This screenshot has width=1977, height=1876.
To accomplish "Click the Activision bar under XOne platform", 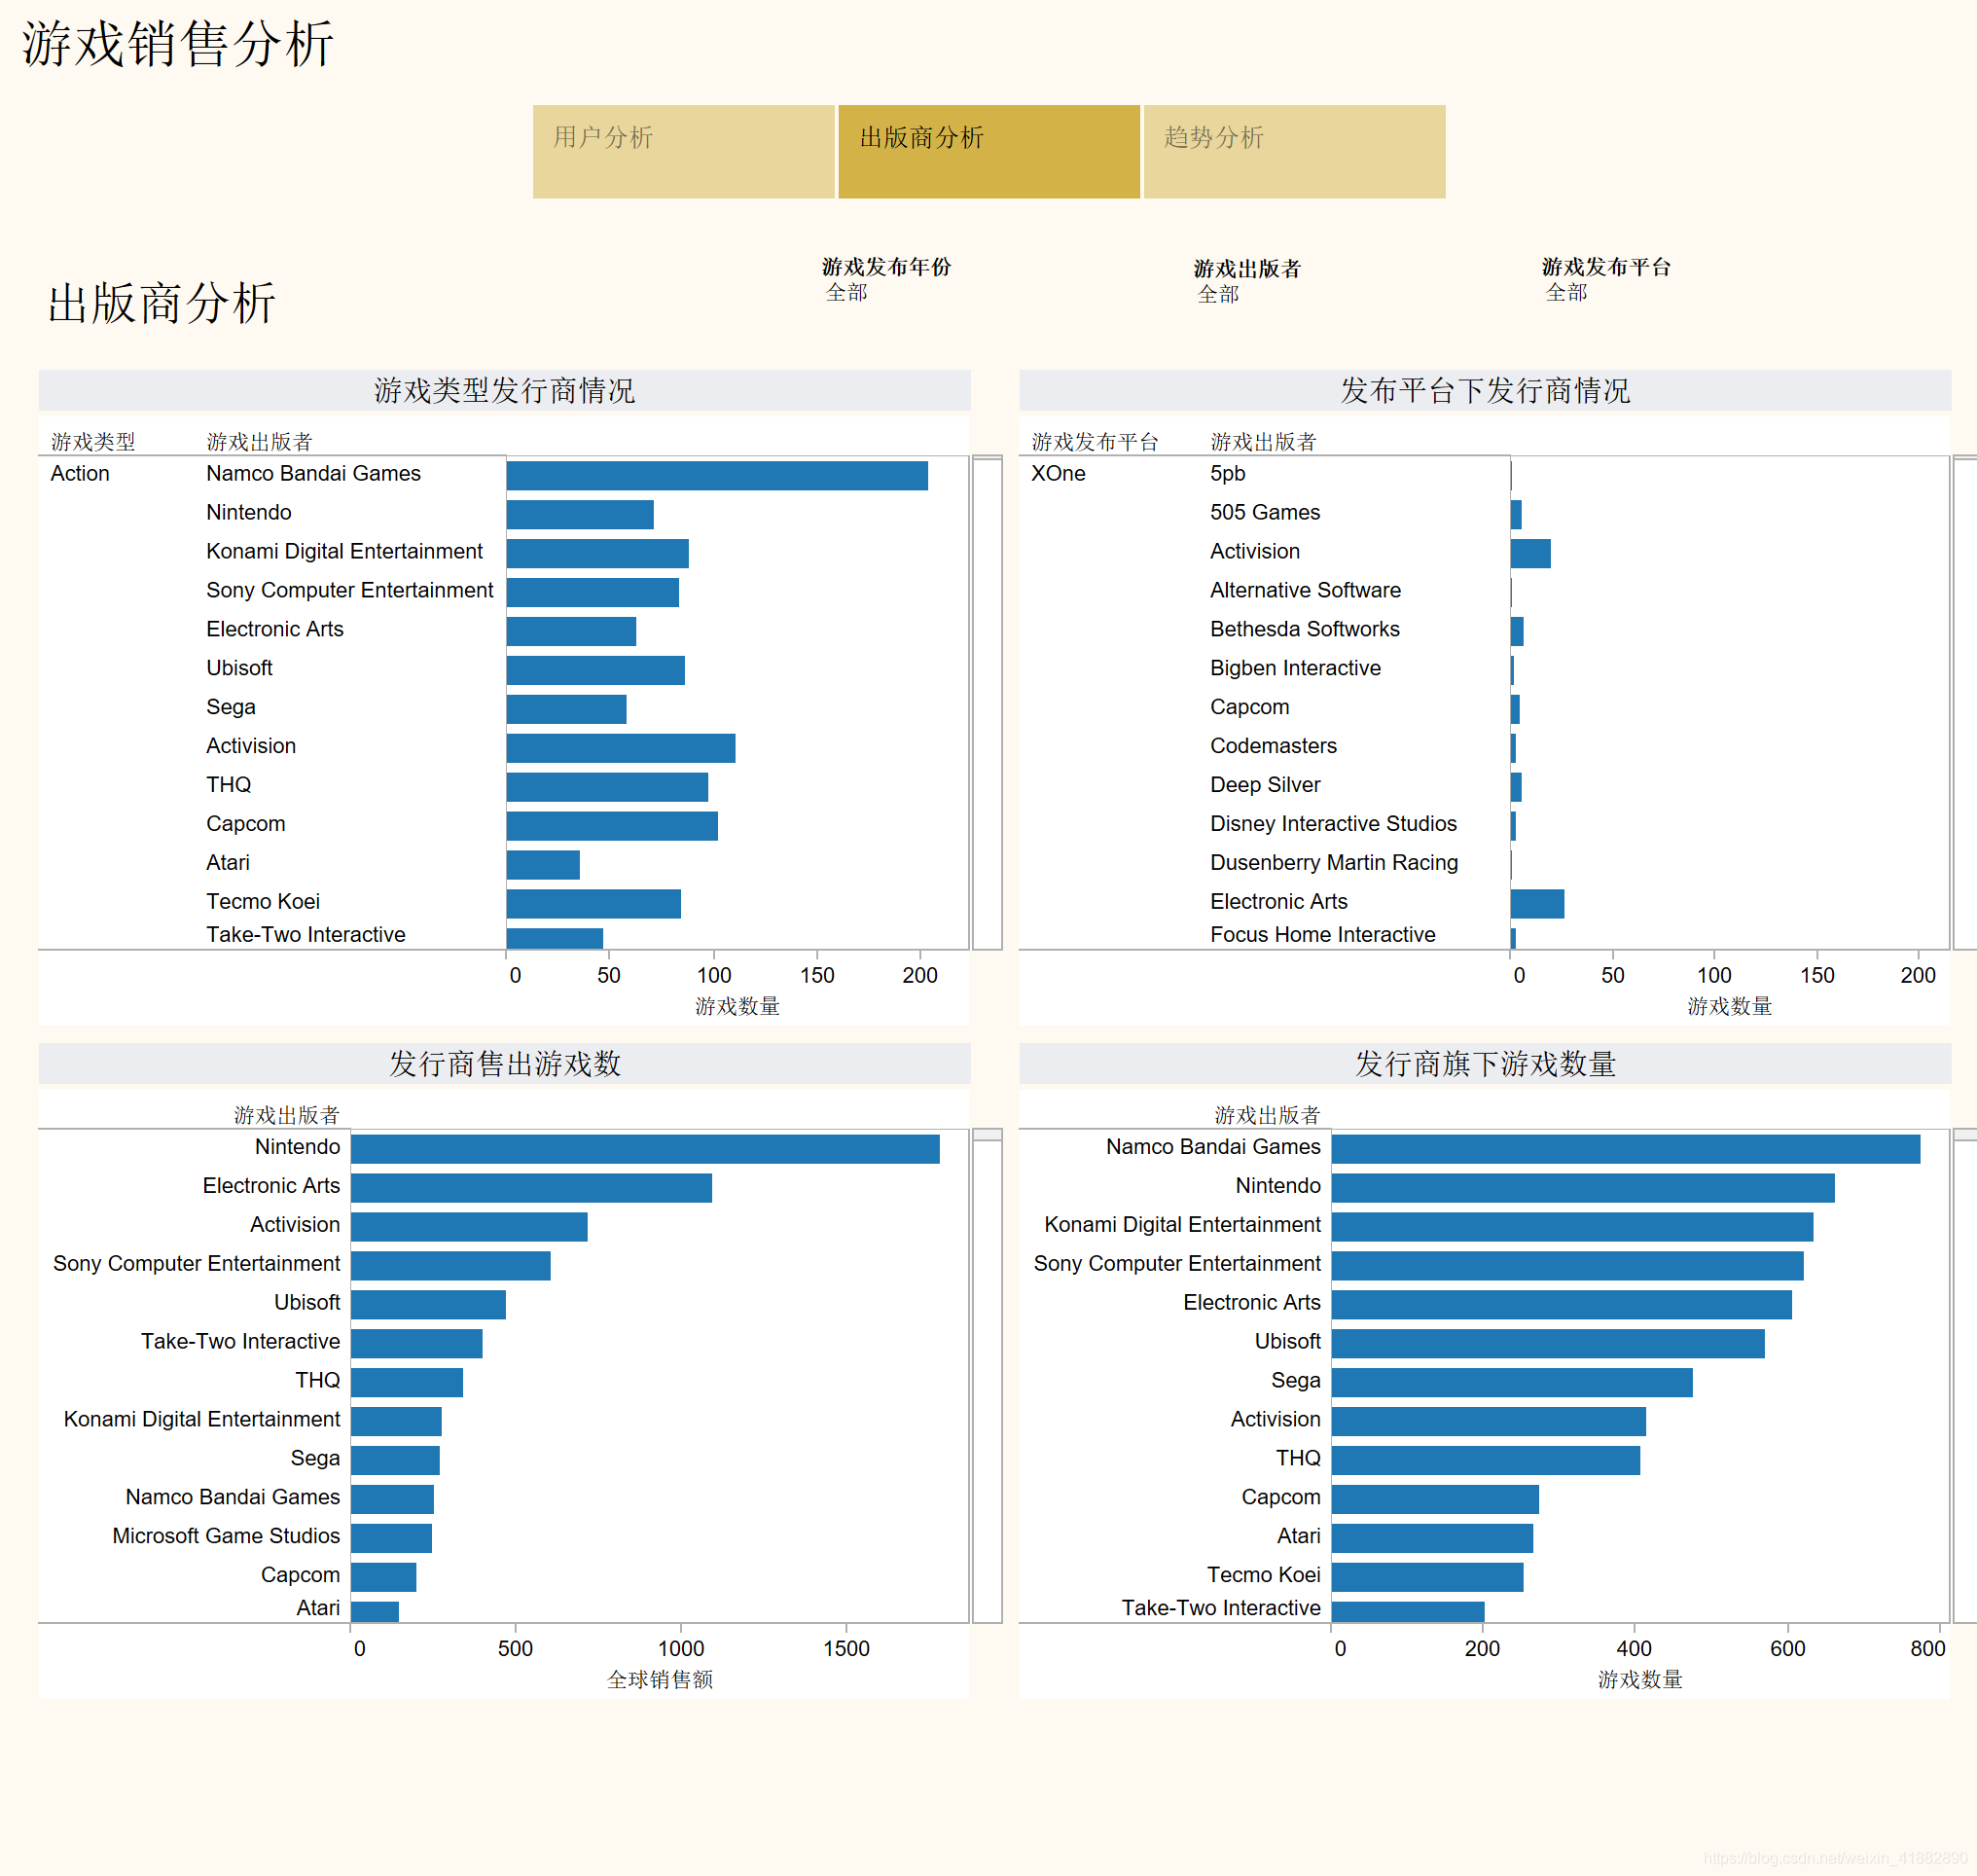I will click(x=1530, y=553).
